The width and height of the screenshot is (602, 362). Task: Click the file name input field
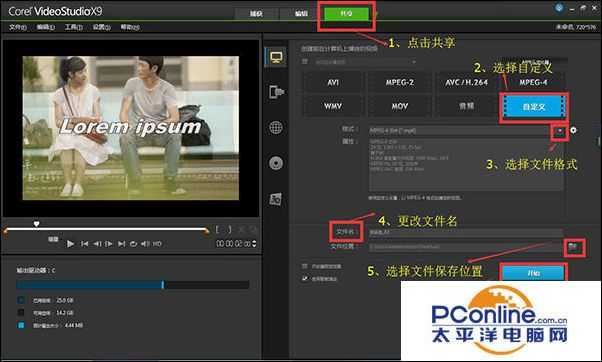point(466,232)
